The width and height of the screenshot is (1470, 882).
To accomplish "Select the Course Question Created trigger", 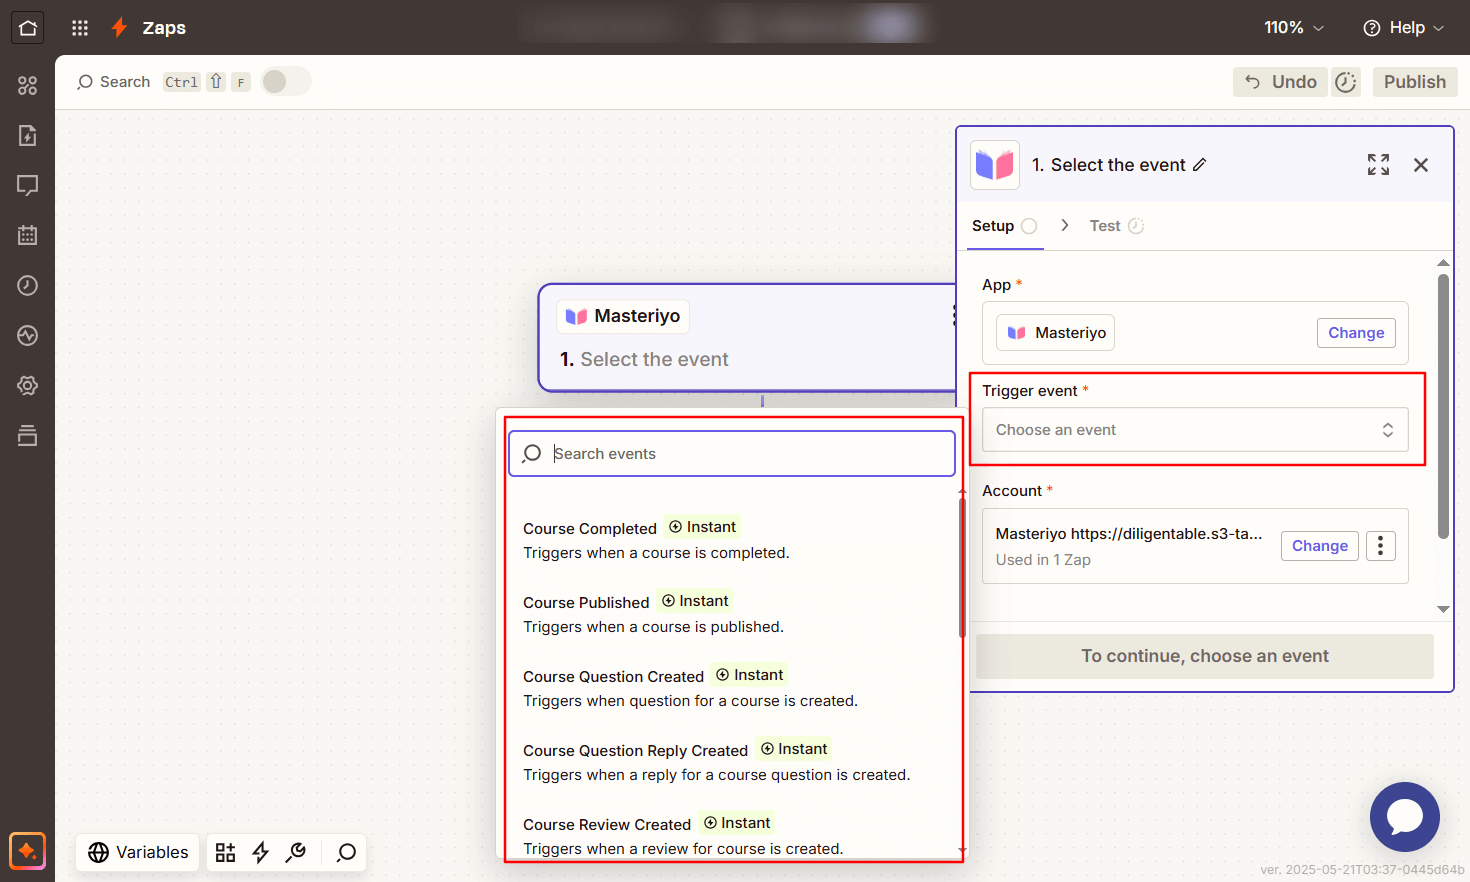I will point(732,688).
